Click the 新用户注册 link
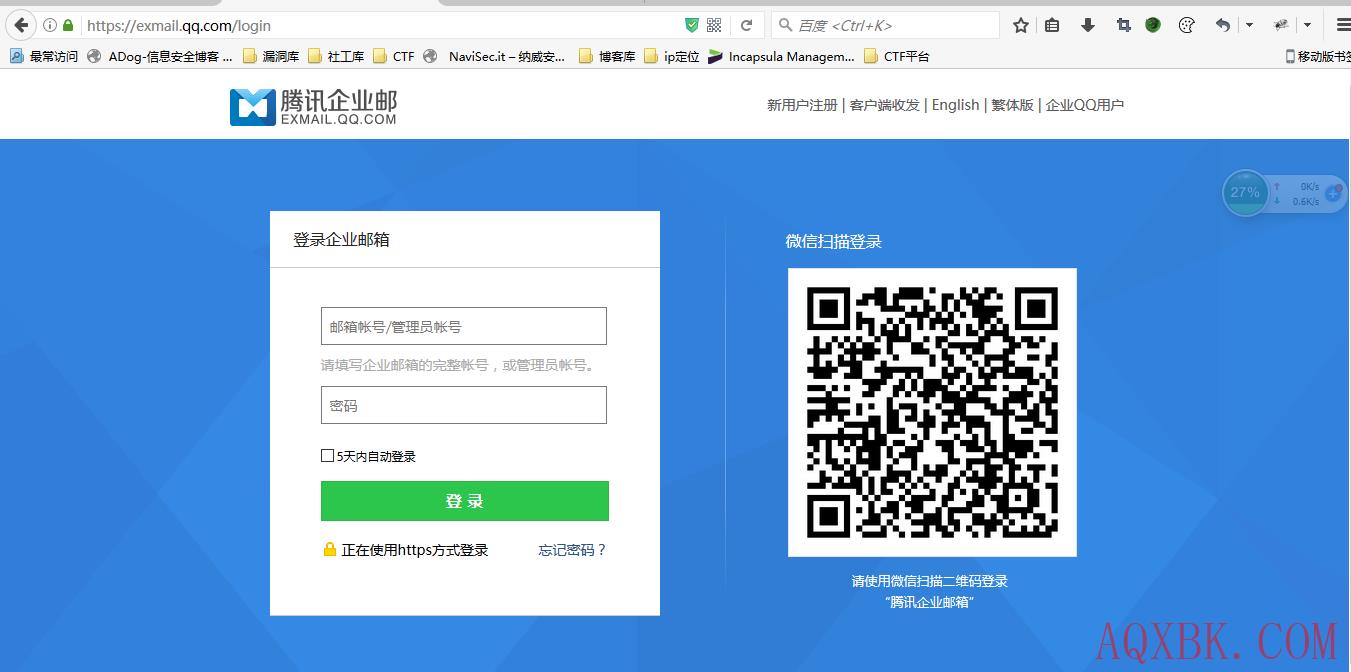1351x672 pixels. 802,105
